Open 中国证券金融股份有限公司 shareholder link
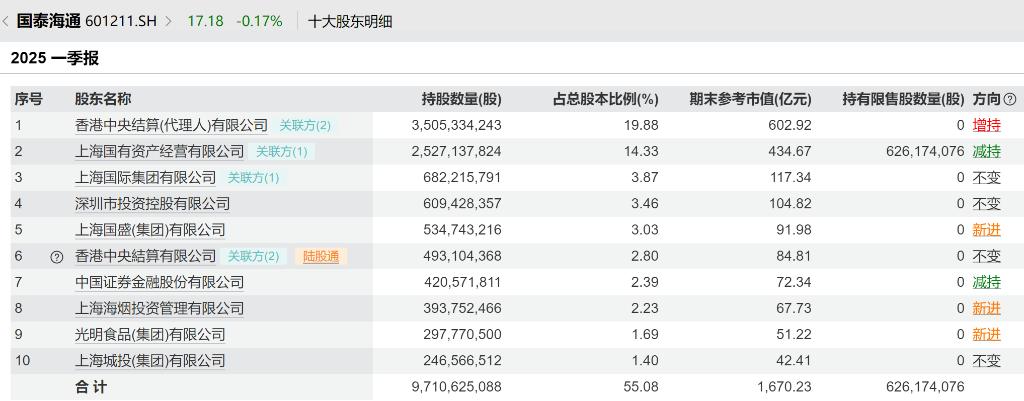Screen dimensions: 1024x401 pyautogui.click(x=159, y=282)
